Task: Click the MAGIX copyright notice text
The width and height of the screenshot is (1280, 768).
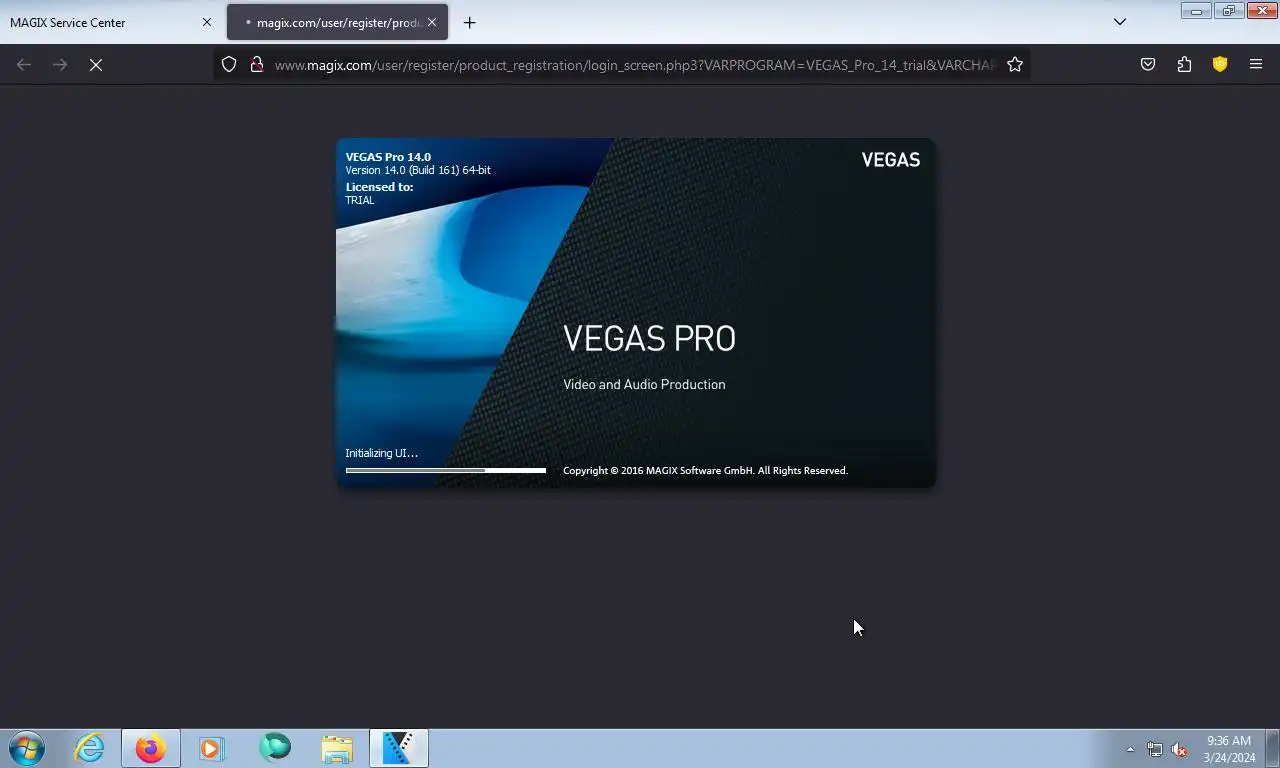Action: [x=705, y=470]
